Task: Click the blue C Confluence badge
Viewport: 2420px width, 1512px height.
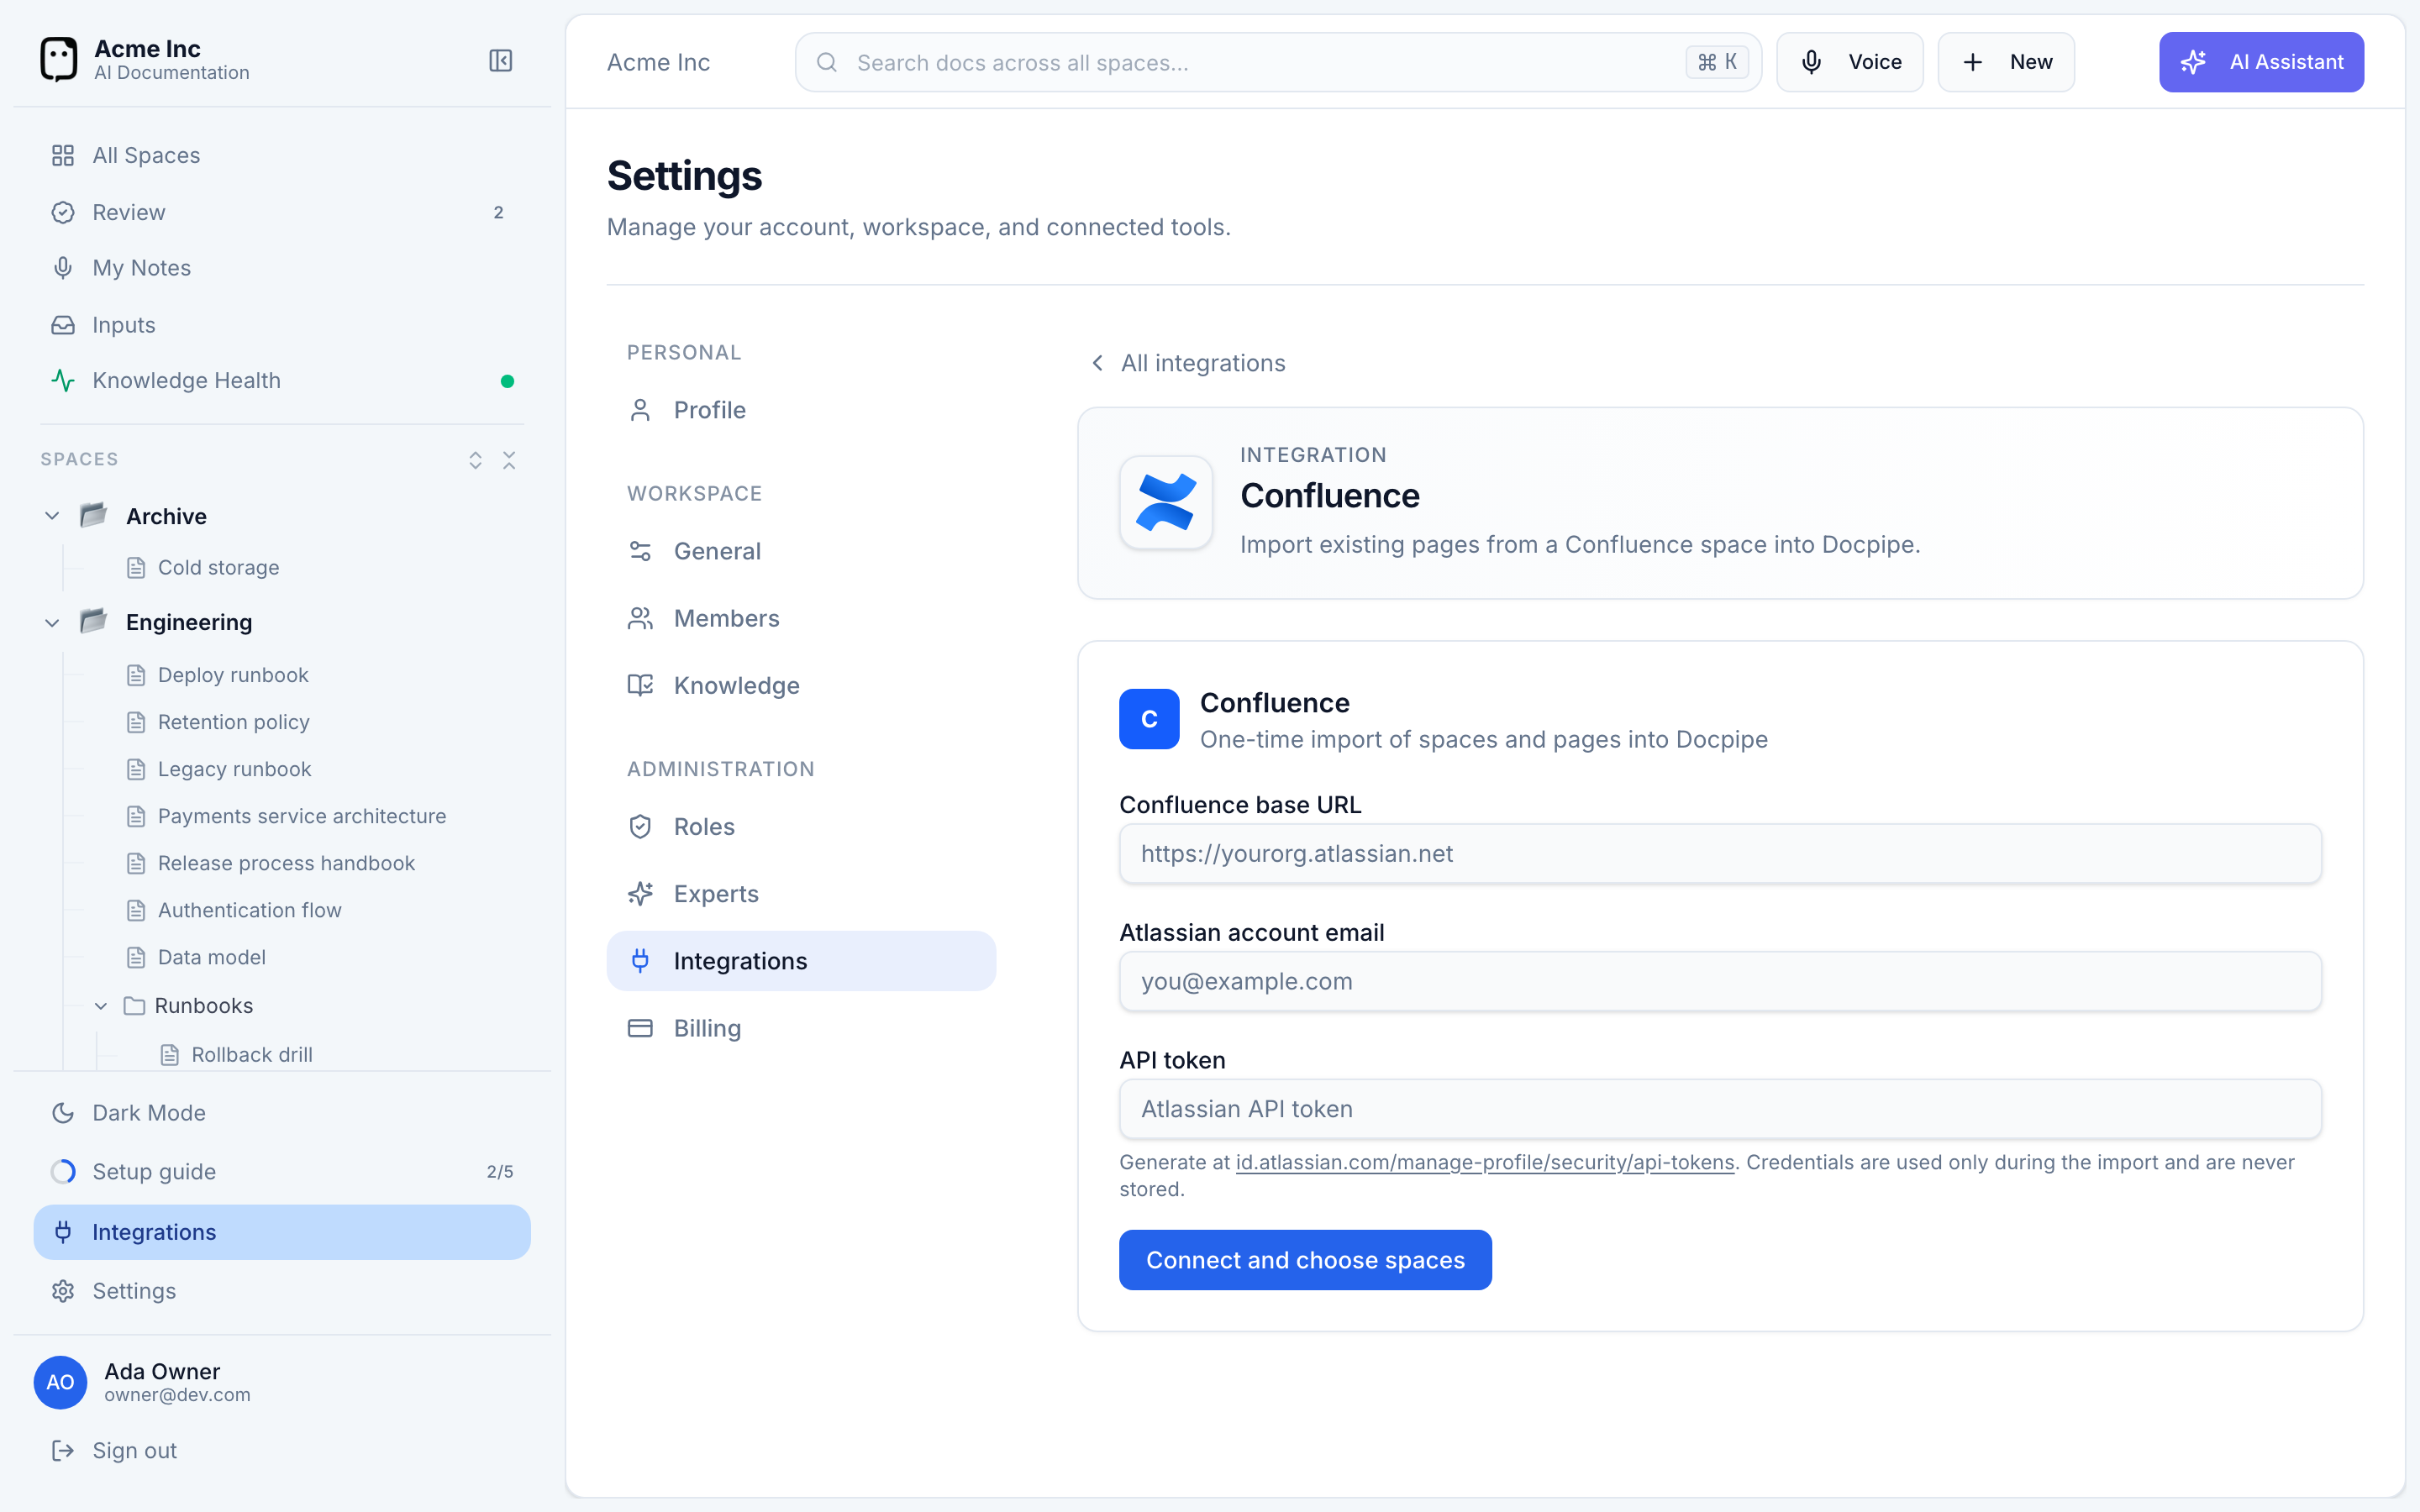Action: pos(1149,719)
